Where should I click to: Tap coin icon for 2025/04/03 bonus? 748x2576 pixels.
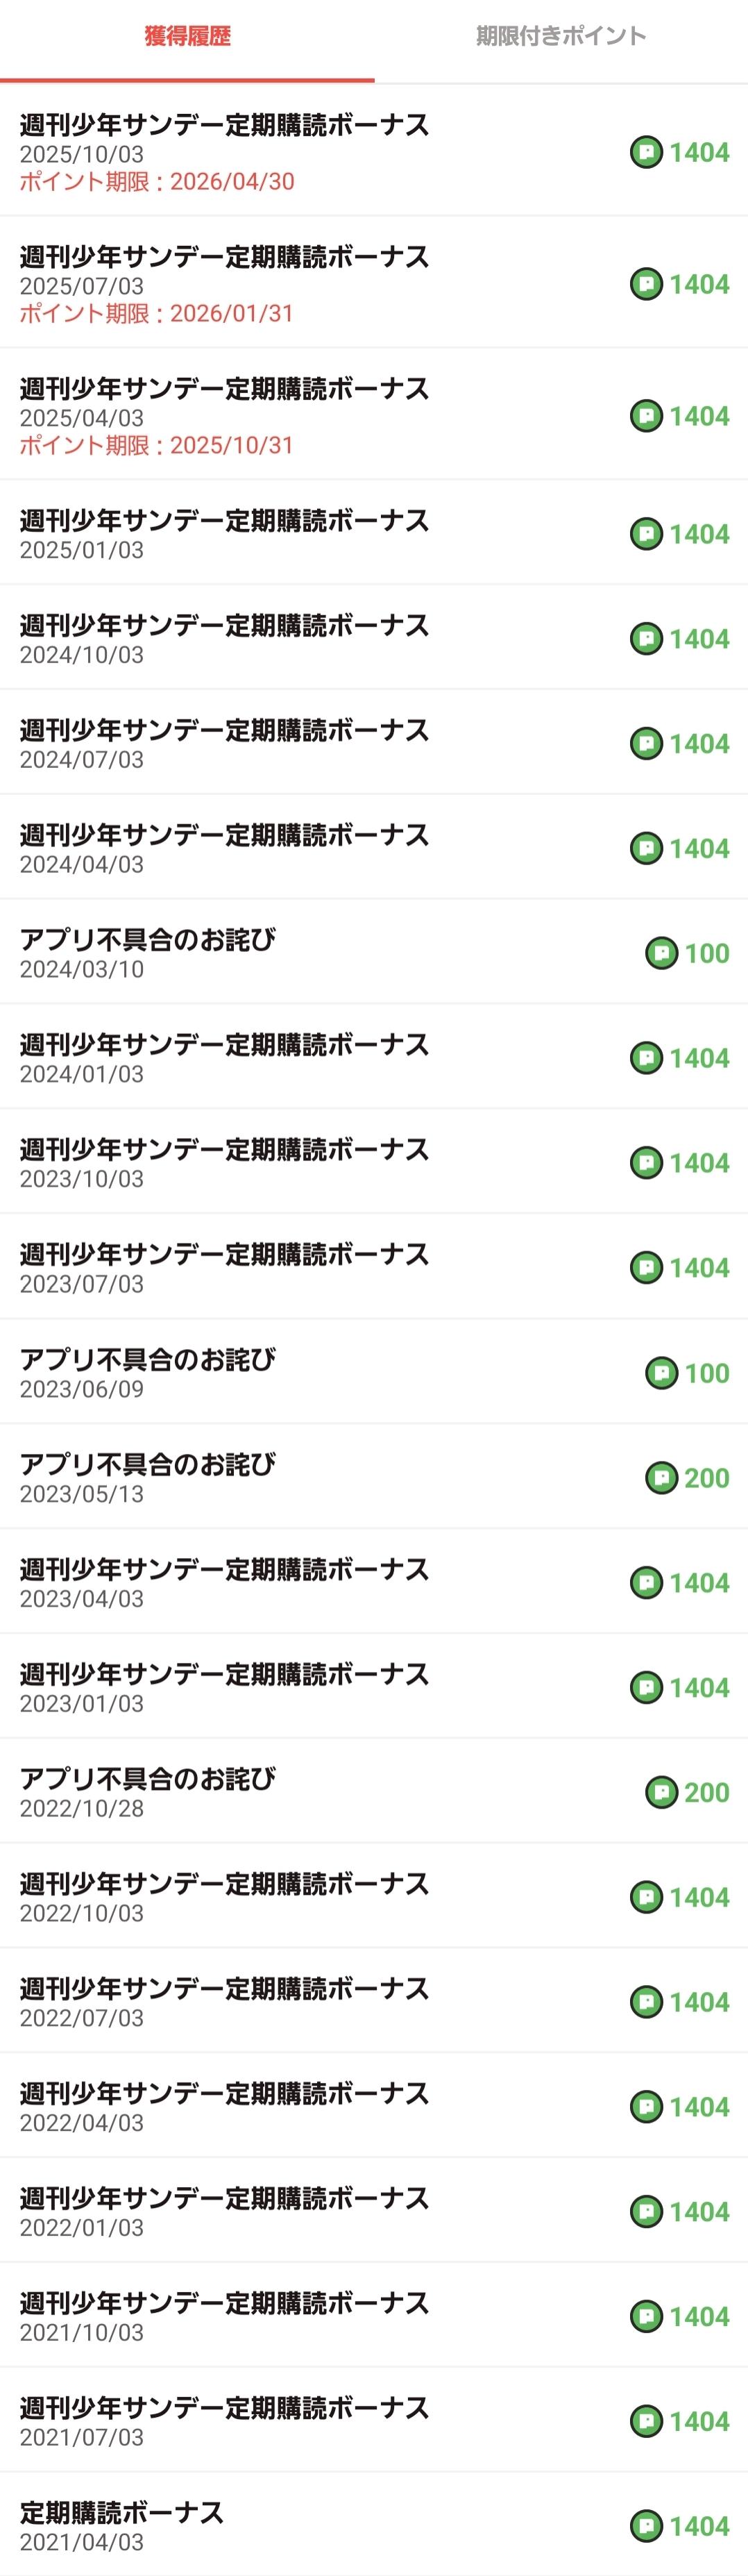click(646, 416)
